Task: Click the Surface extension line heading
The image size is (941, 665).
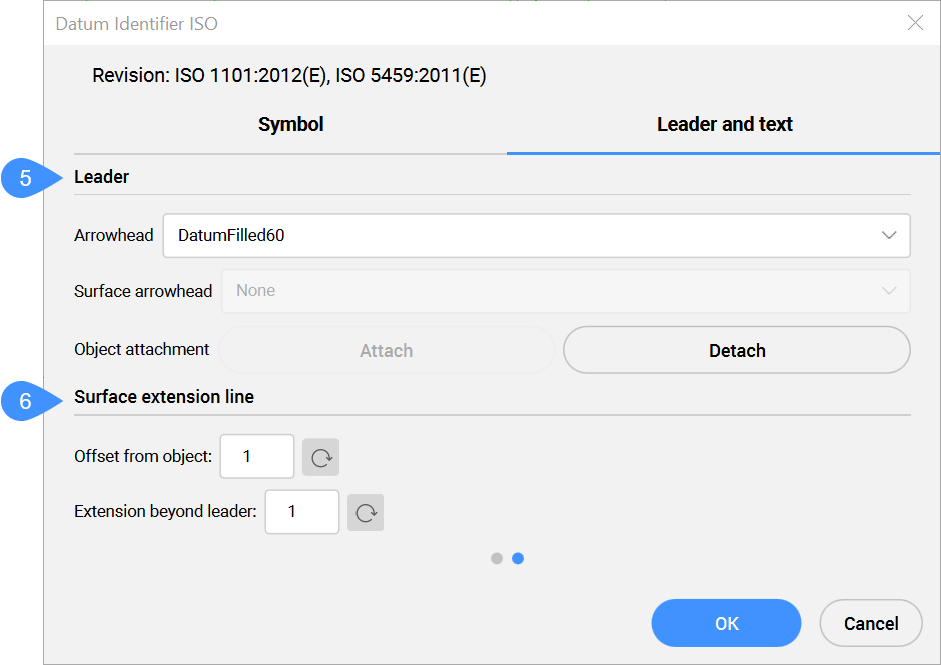Action: (x=164, y=397)
